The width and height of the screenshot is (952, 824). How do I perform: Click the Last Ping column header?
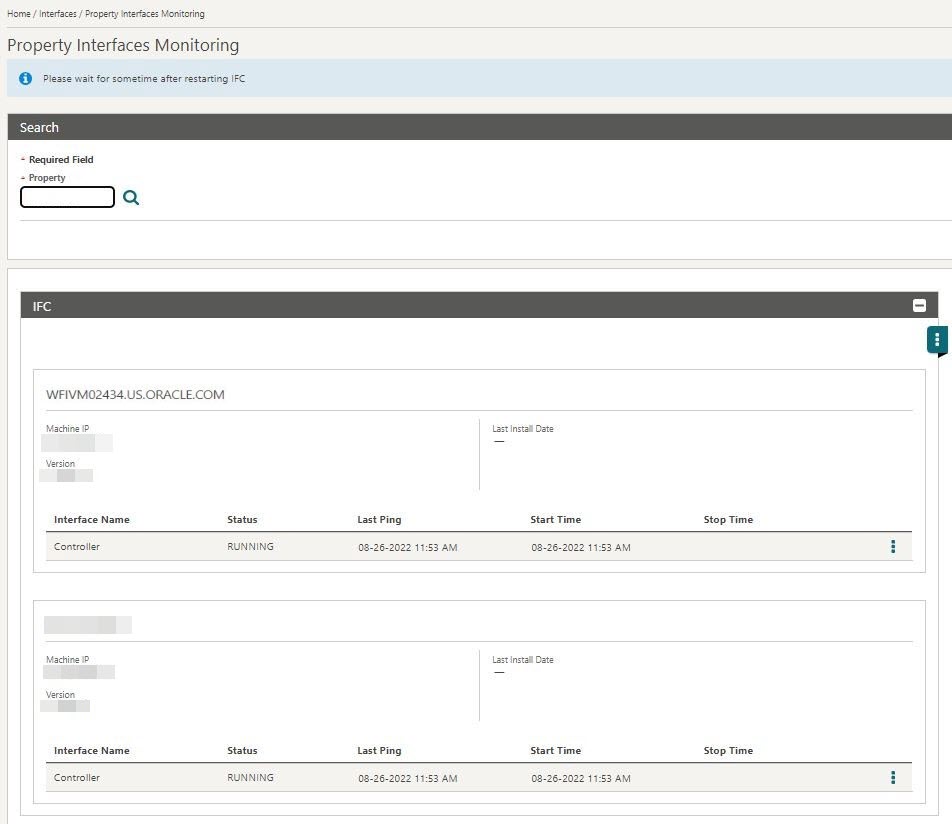click(379, 519)
